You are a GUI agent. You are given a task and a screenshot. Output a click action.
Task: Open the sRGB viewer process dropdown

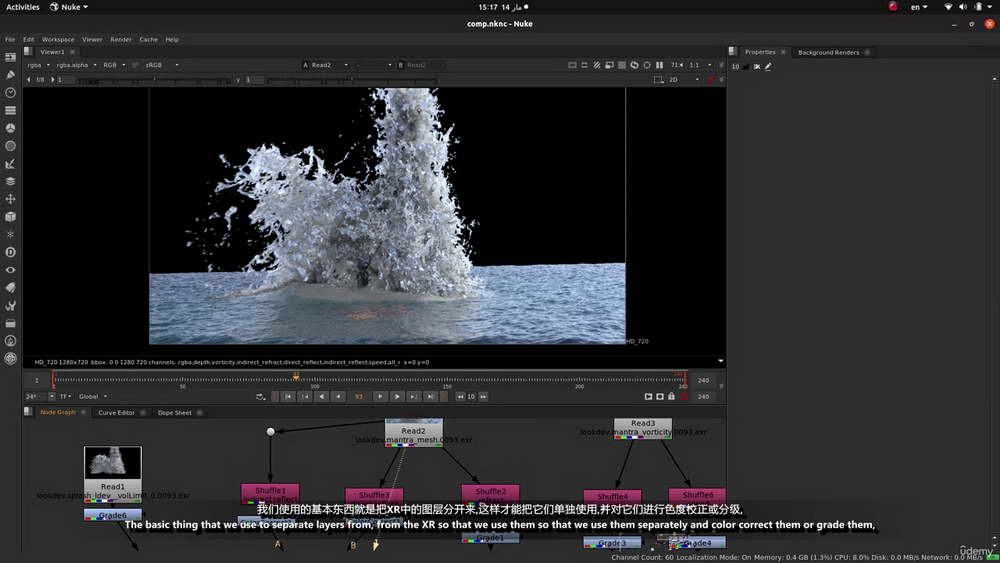pos(161,65)
